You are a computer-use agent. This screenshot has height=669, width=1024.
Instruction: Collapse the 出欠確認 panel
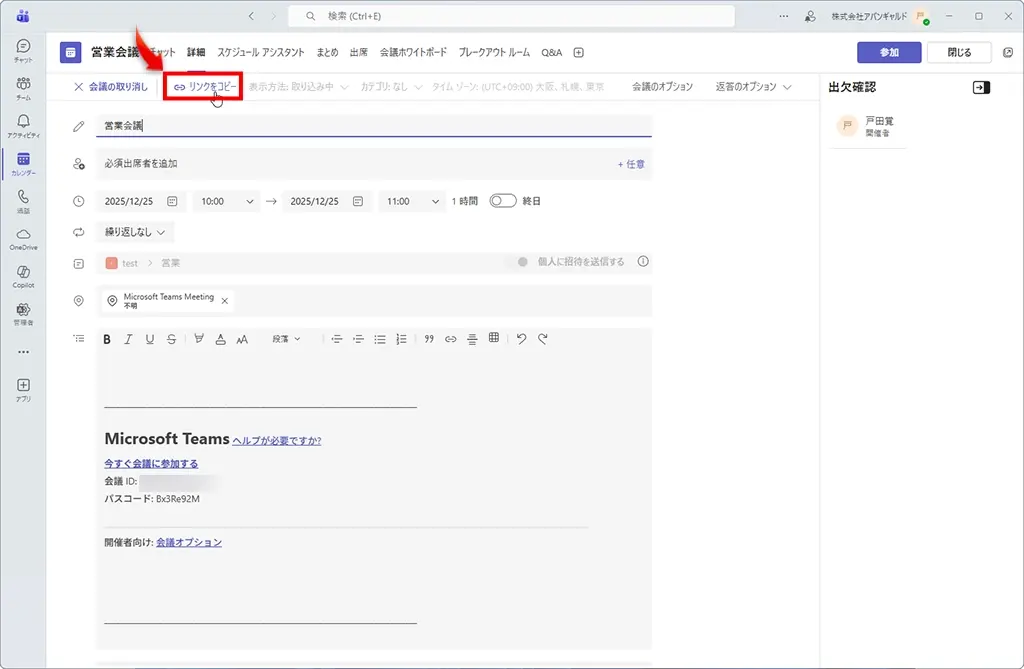tap(980, 88)
